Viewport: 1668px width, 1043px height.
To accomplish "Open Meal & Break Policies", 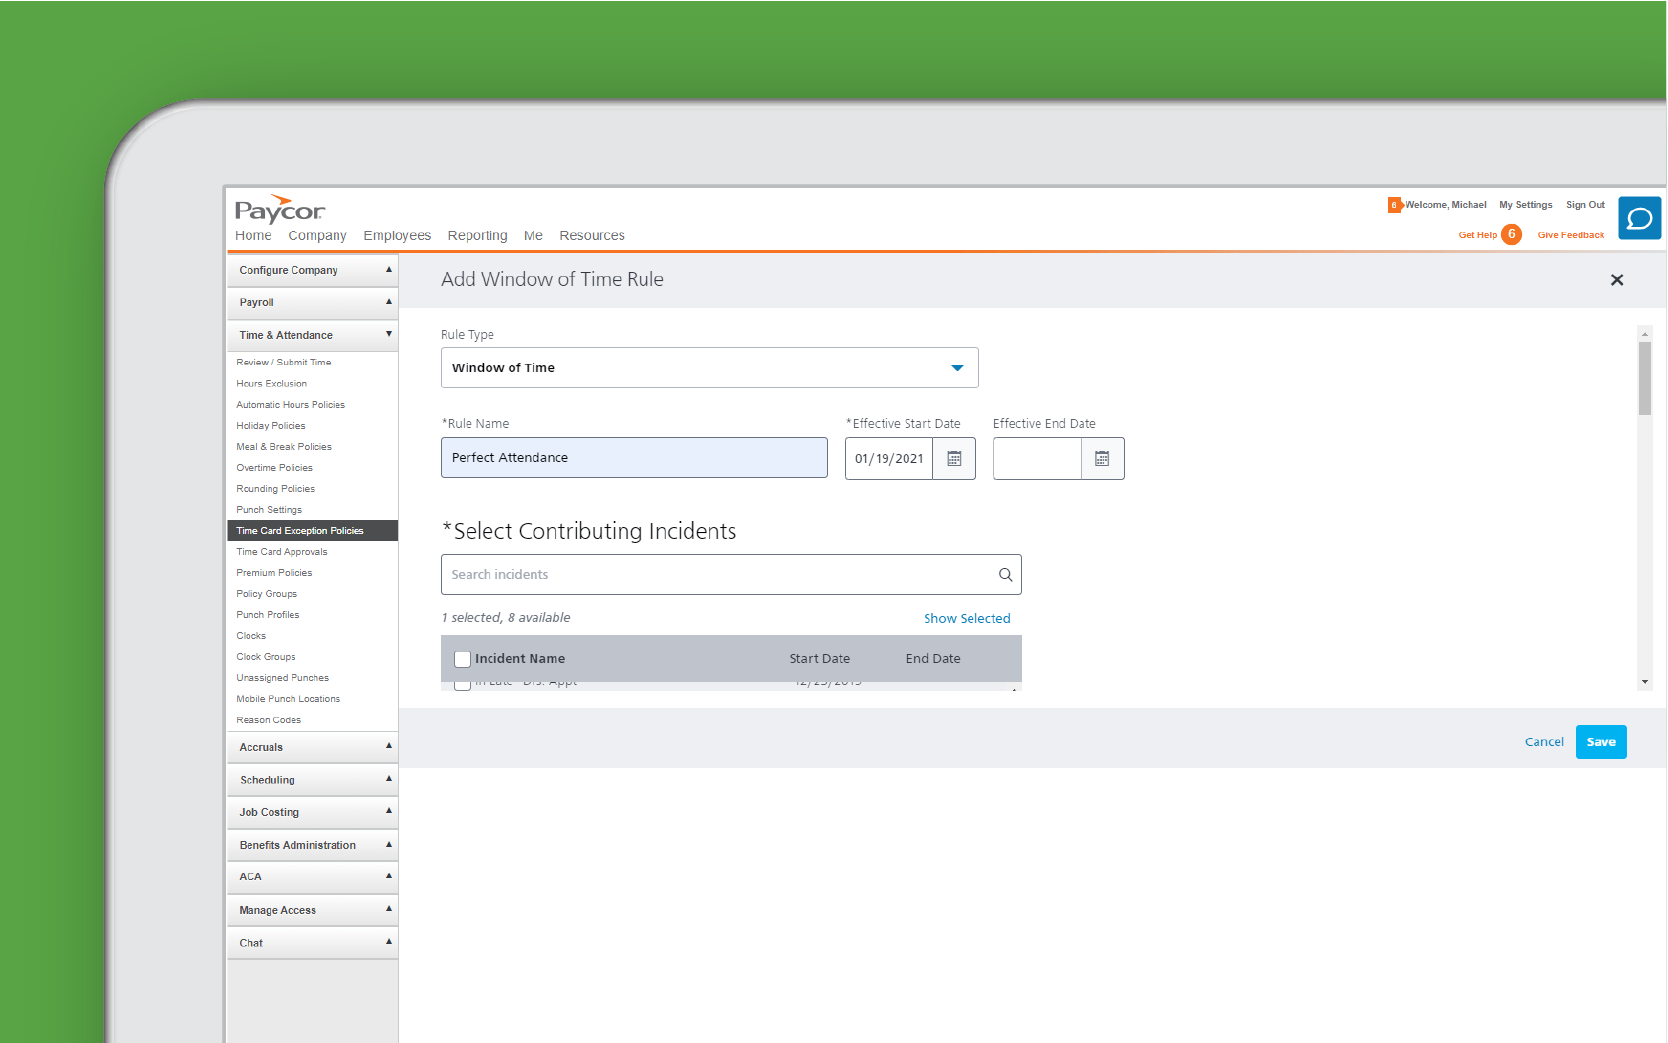I will click(283, 447).
